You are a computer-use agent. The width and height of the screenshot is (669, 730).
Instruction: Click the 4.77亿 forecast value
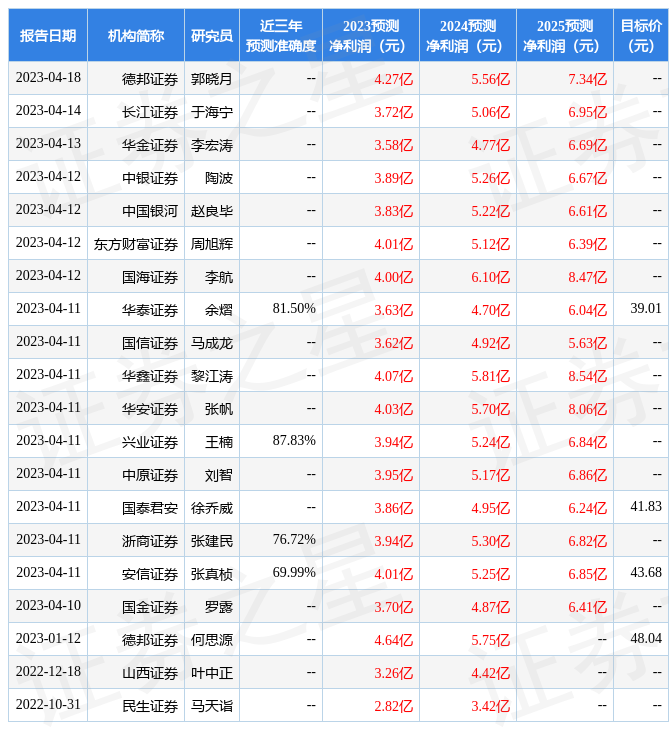click(x=490, y=145)
